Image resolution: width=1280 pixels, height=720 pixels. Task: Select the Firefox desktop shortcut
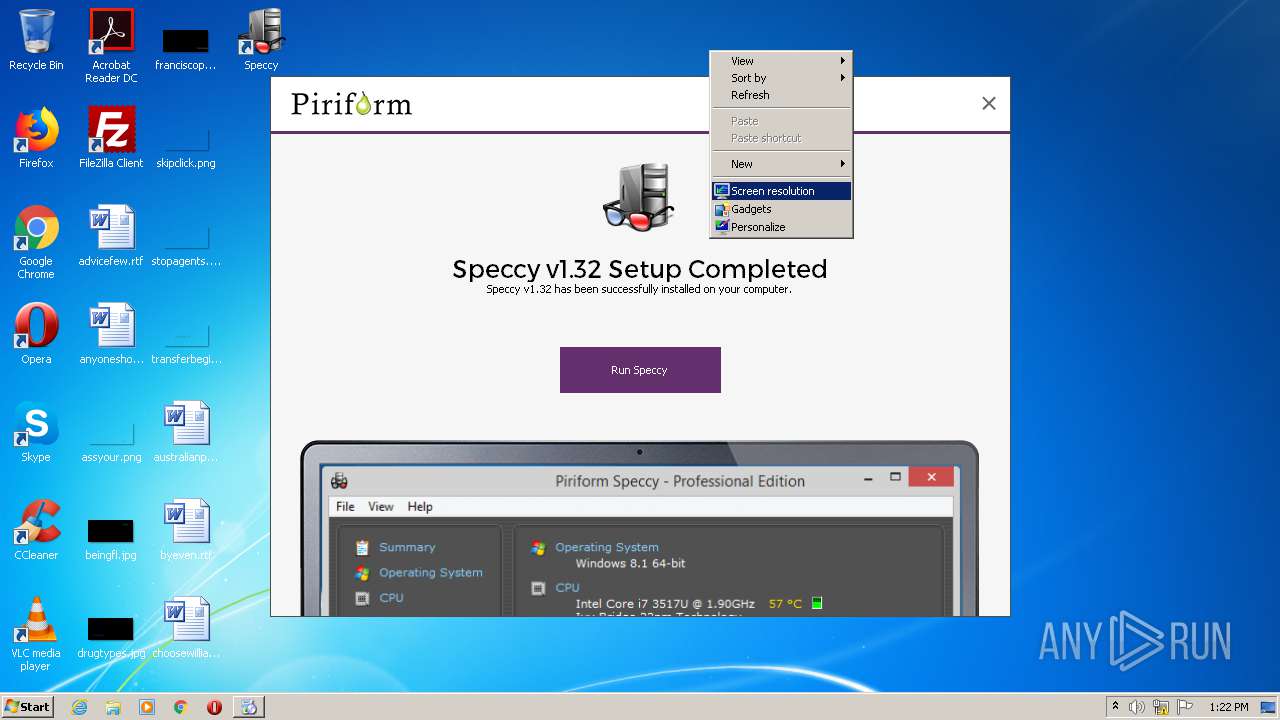click(36, 138)
